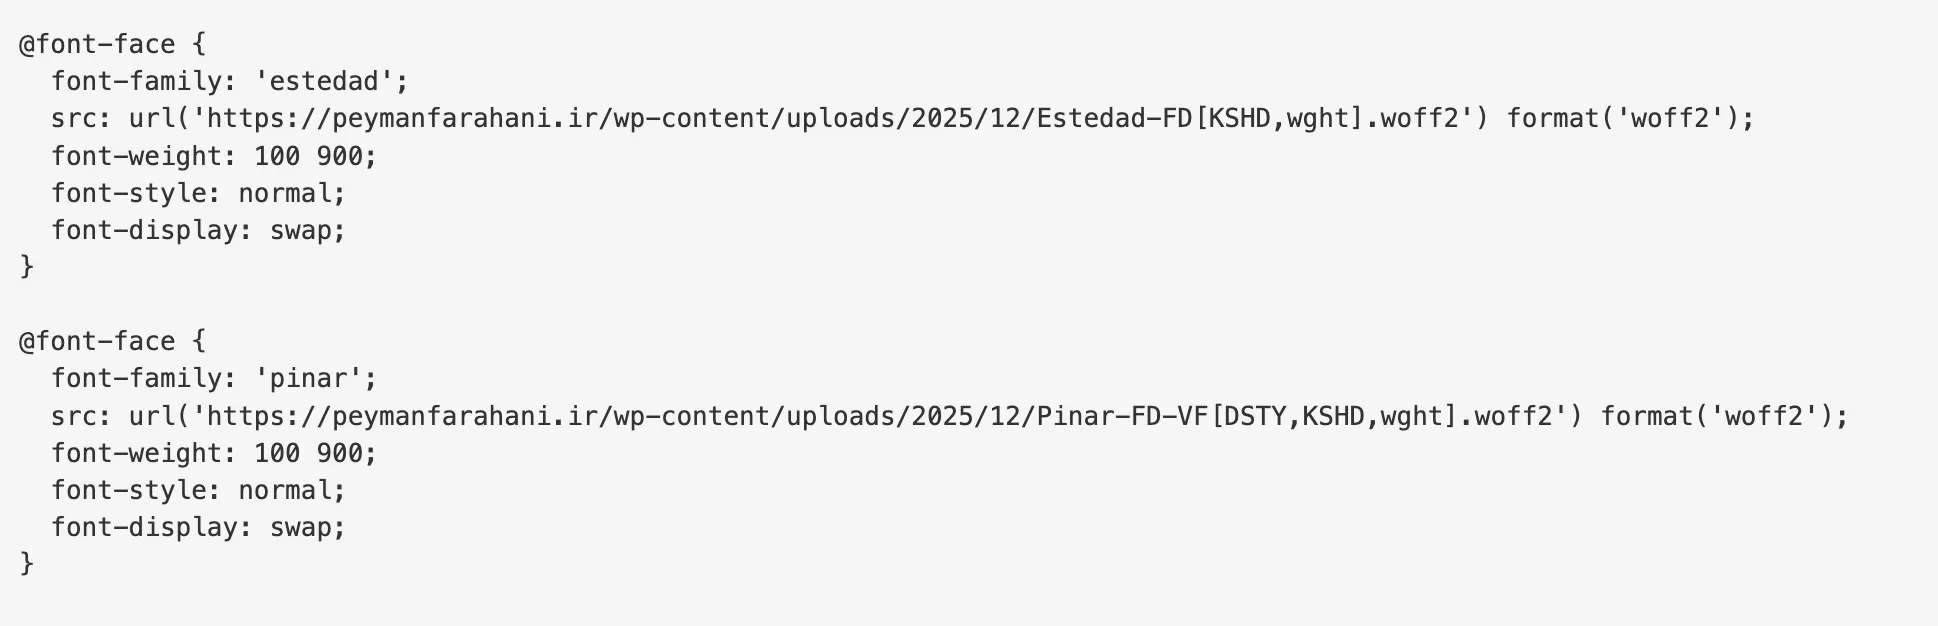
Task: Click the 'pinar' font-family value
Action: click(x=315, y=378)
